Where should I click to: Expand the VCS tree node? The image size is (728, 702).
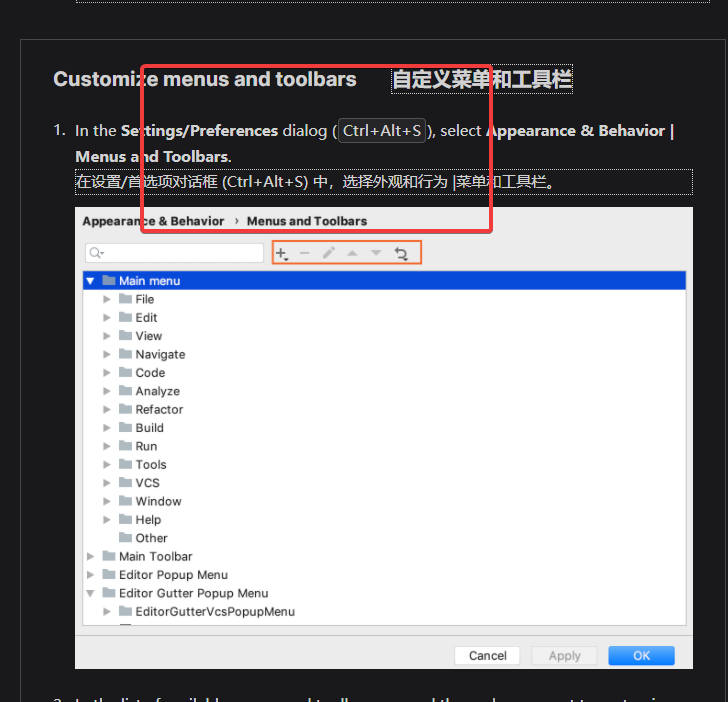[x=107, y=483]
